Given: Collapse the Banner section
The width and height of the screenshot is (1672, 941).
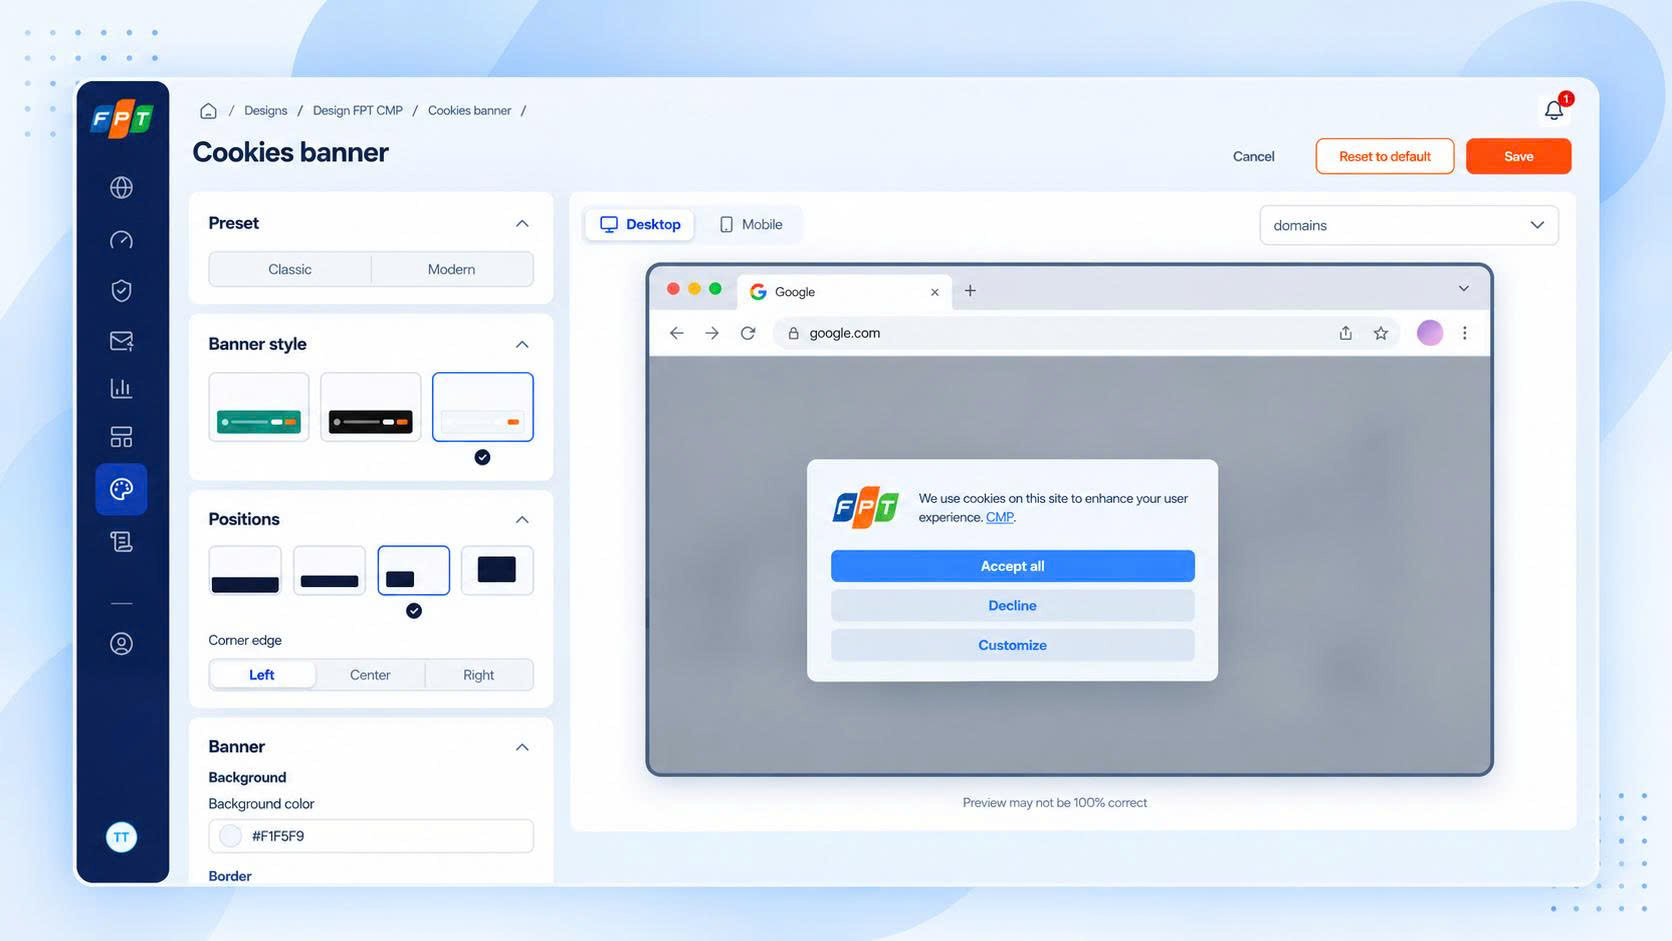Looking at the screenshot, I should pos(522,747).
